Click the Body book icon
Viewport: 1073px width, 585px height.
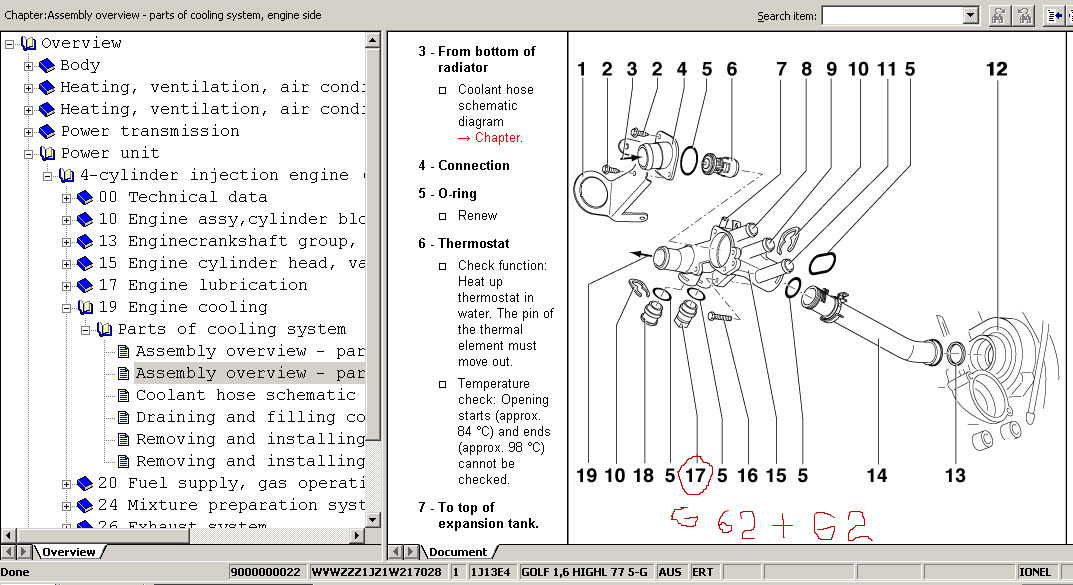(47, 66)
